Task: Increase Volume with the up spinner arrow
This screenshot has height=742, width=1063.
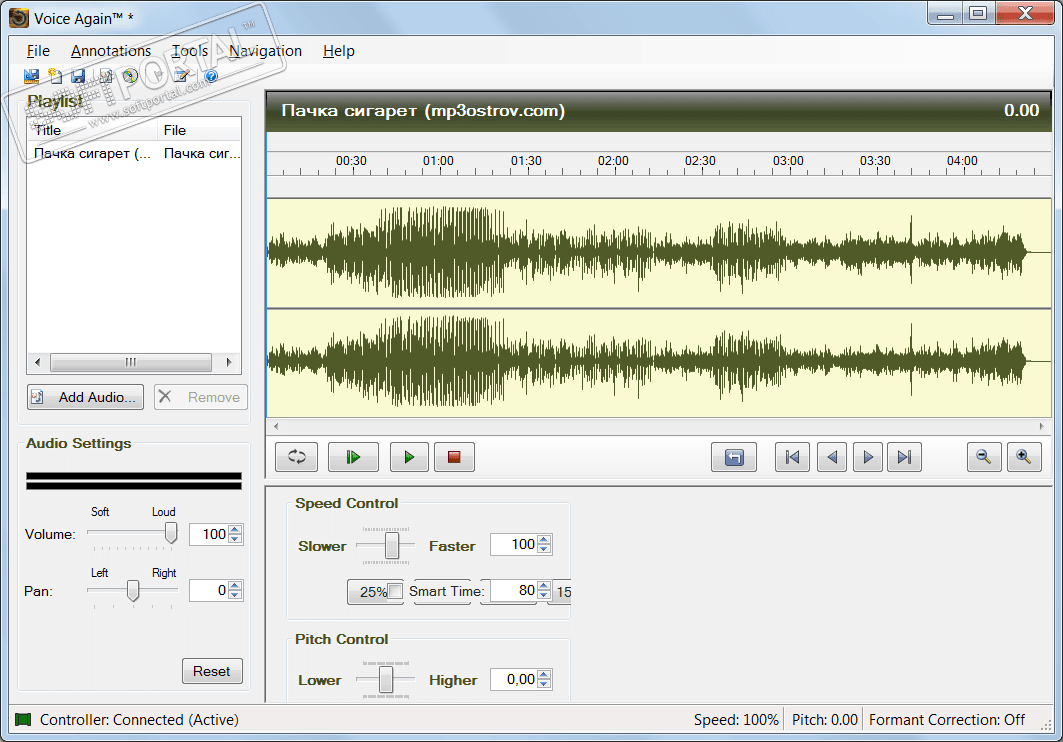Action: click(235, 529)
